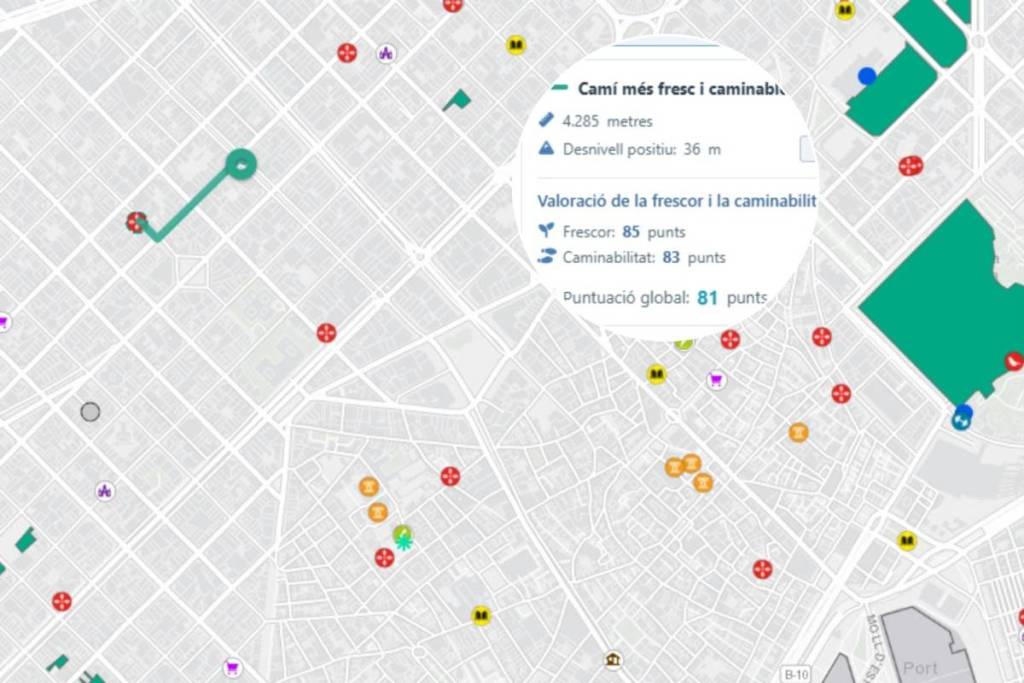The height and width of the screenshot is (683, 1024).
Task: Select the yellow library icon next to the purple cart
Action: pyautogui.click(x=656, y=374)
